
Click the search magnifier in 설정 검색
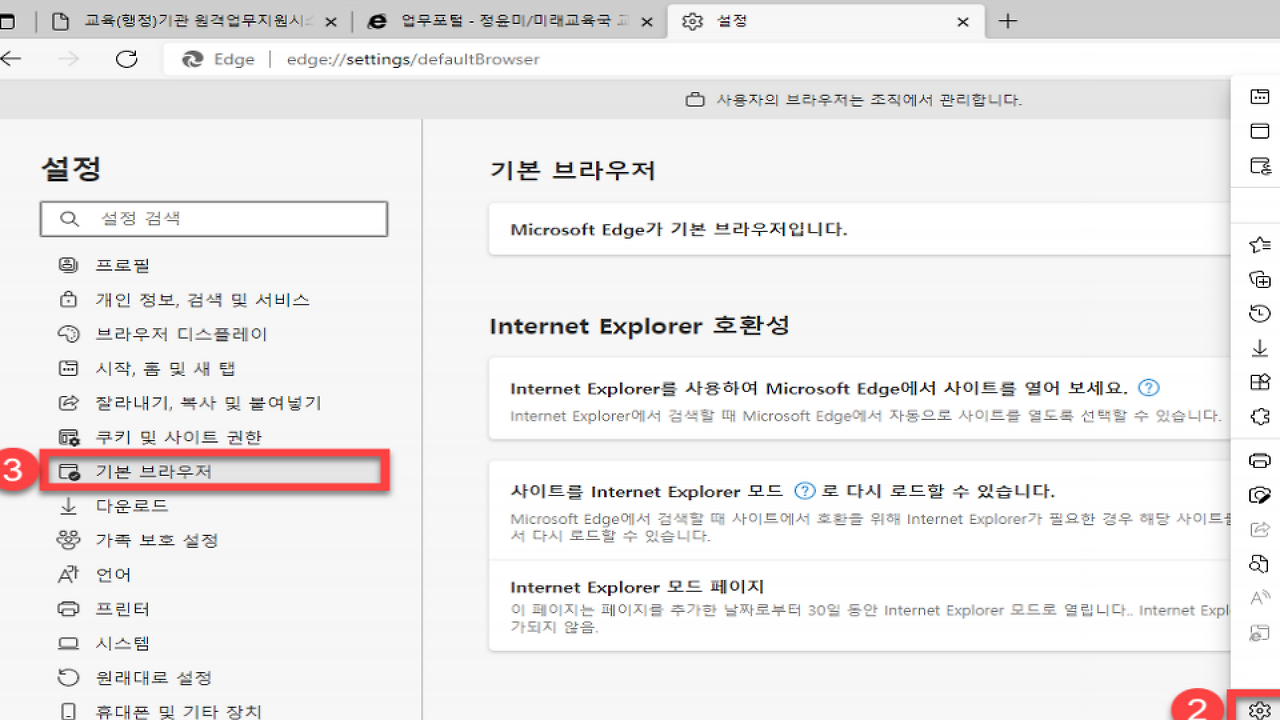[x=69, y=218]
